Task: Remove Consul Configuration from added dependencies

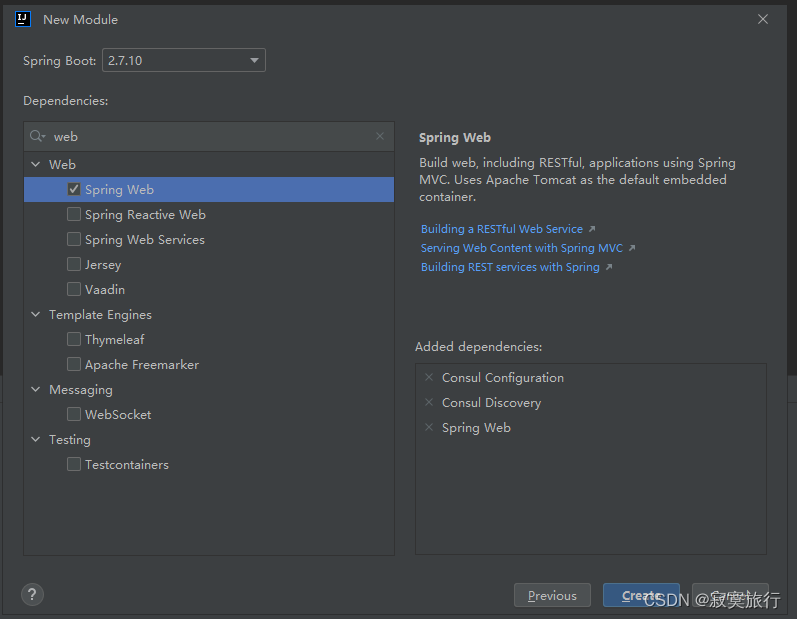Action: pos(429,377)
